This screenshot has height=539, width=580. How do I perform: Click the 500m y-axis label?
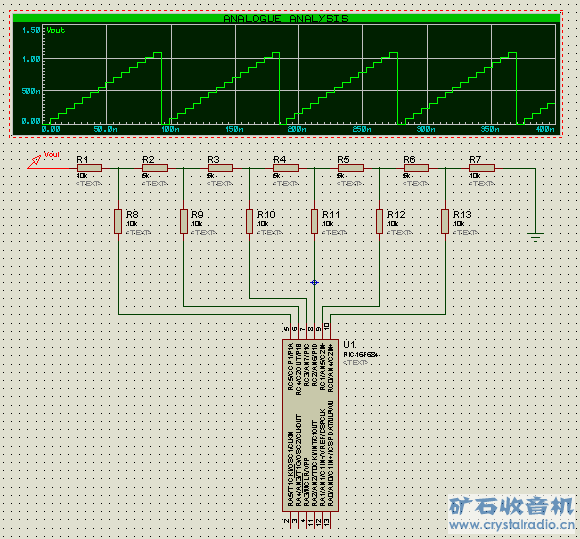[31, 91]
